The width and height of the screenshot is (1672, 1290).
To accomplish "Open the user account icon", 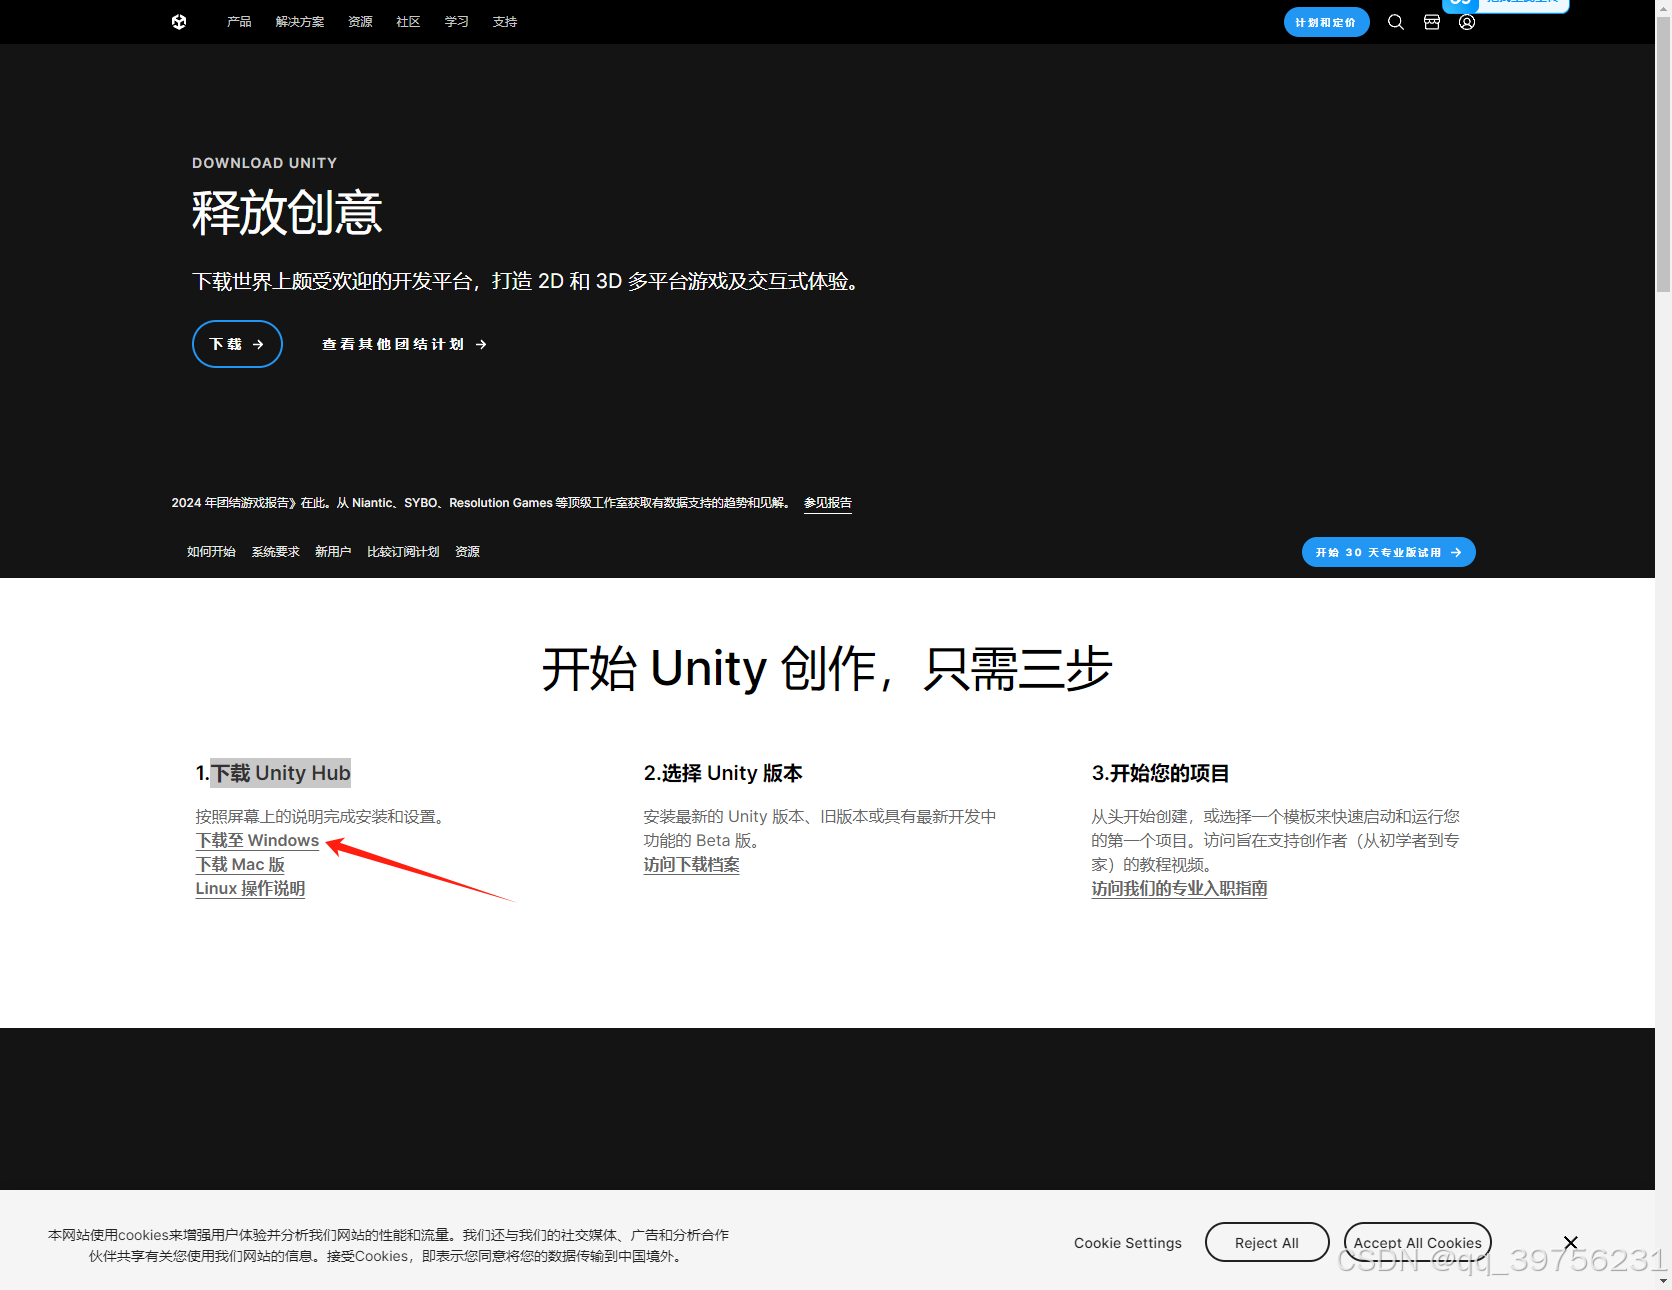I will click(1467, 22).
